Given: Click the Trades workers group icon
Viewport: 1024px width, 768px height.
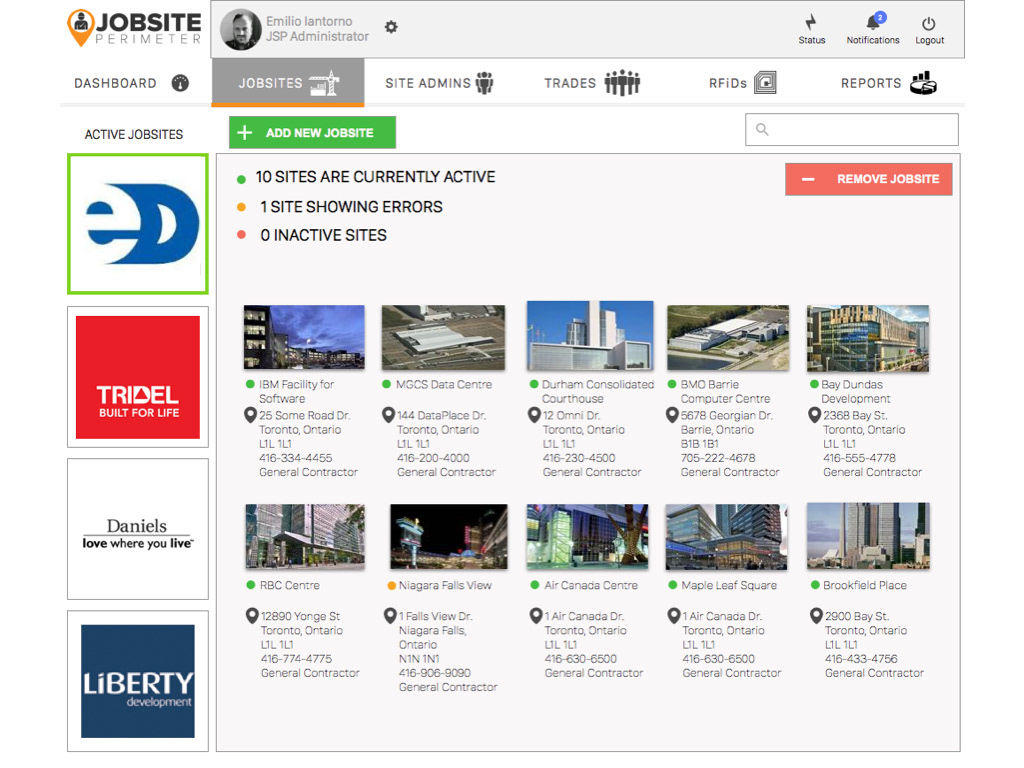Looking at the screenshot, I should point(622,83).
